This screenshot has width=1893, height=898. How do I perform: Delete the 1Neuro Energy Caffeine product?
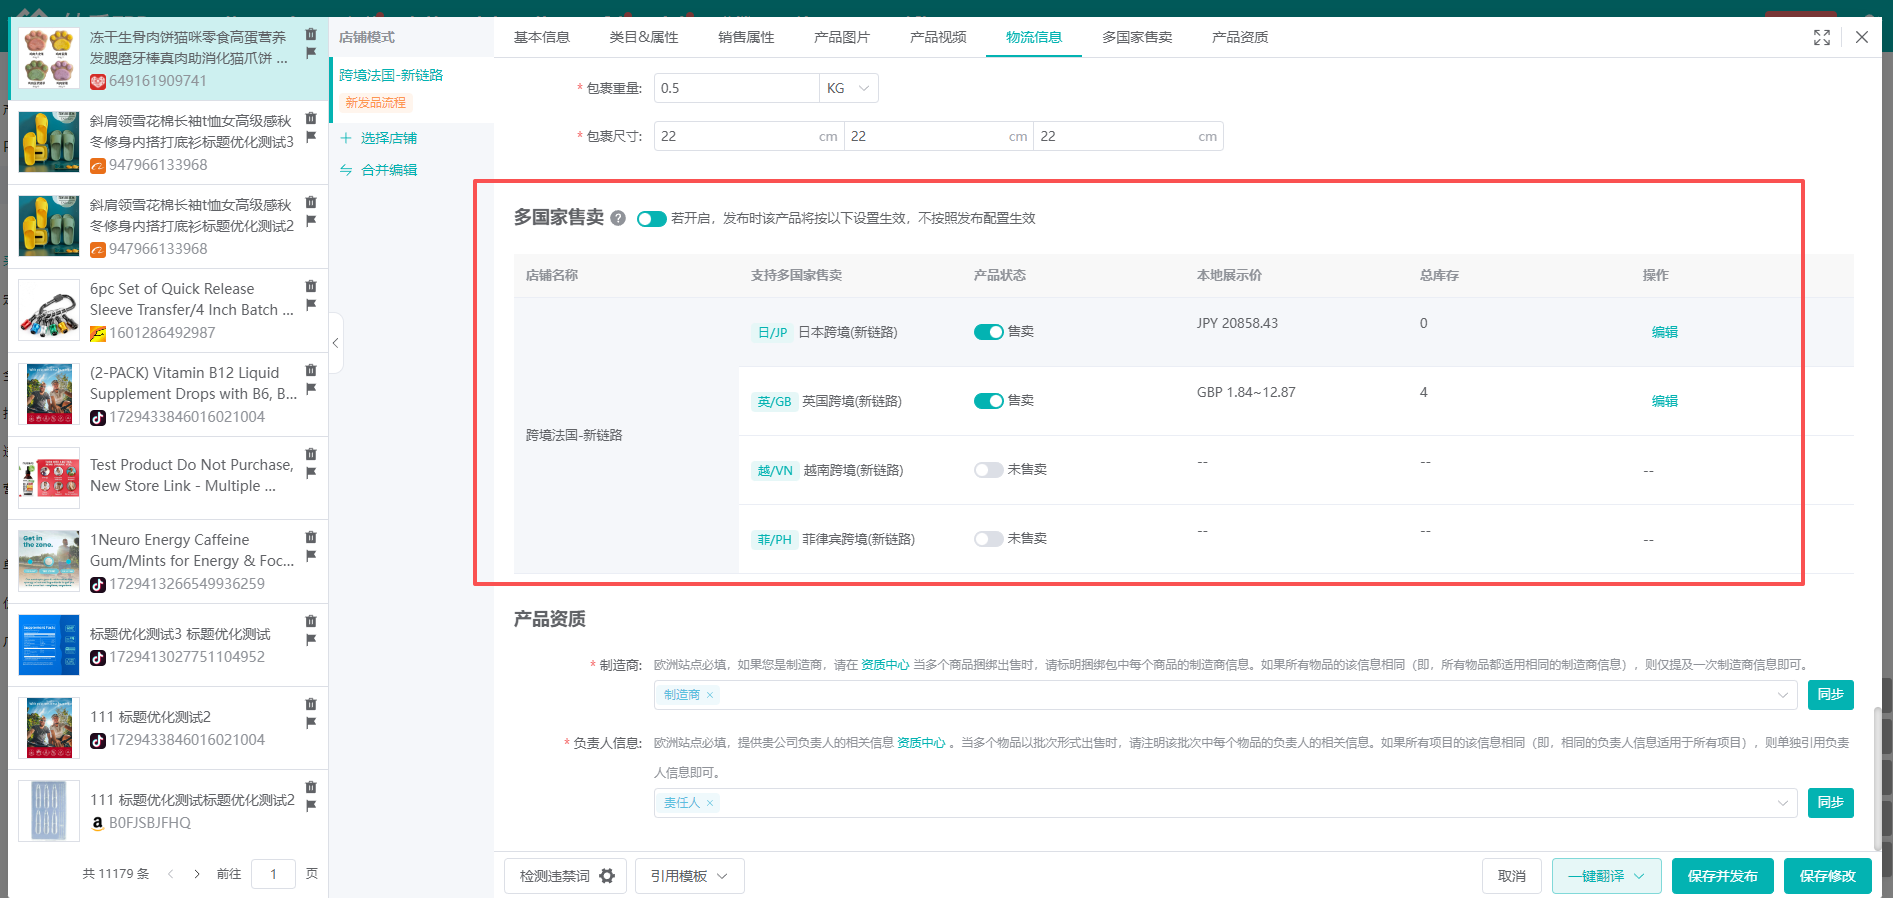coord(311,537)
